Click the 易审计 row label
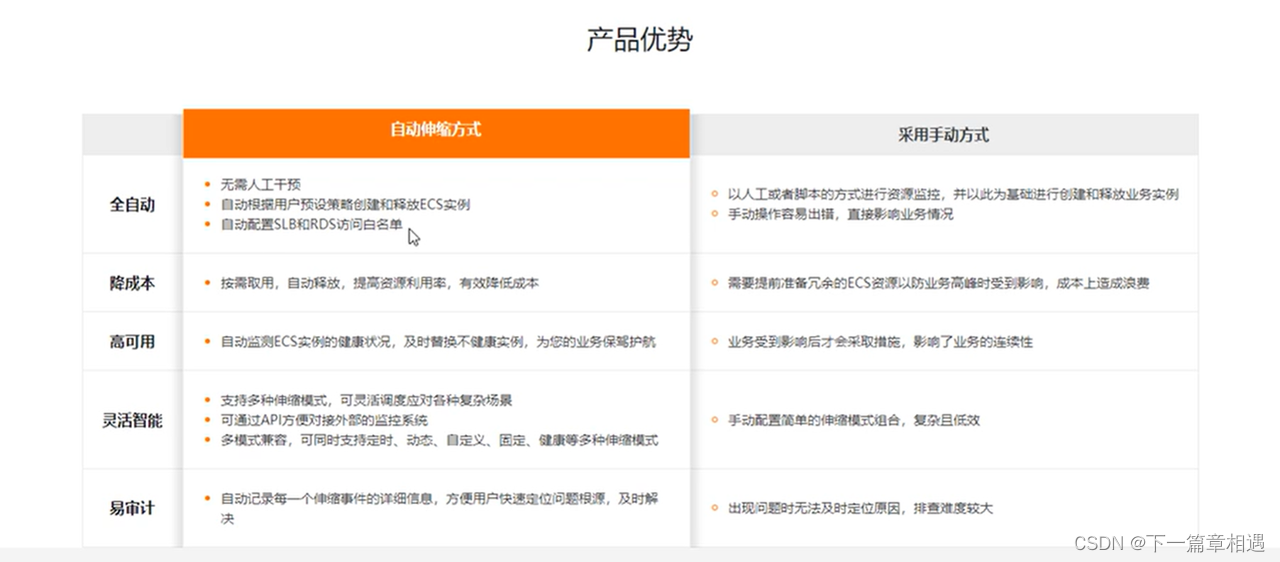The image size is (1280, 562). coord(132,508)
